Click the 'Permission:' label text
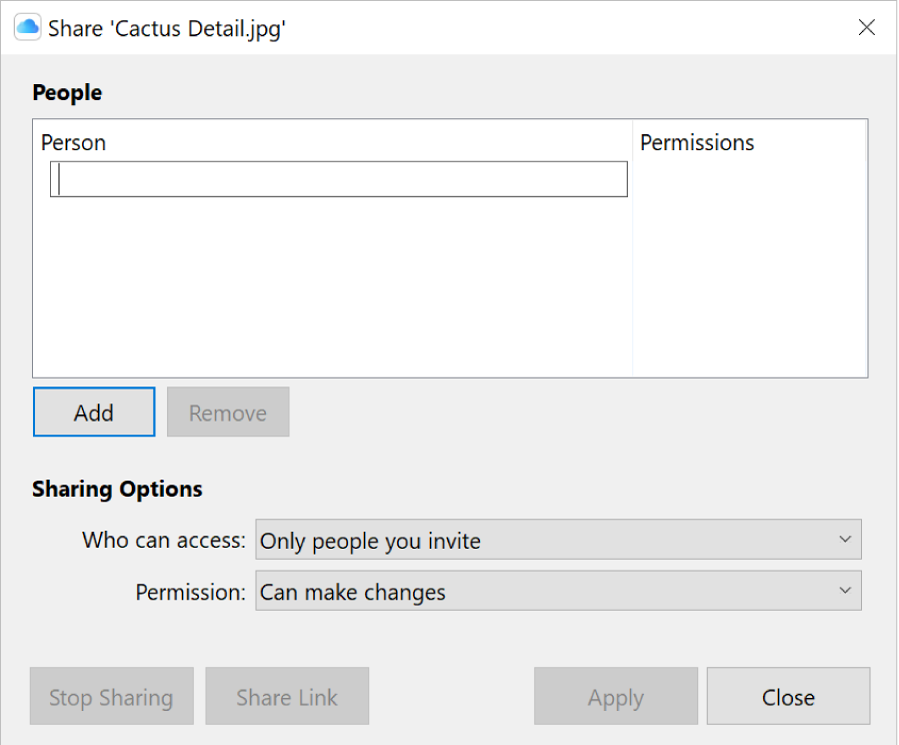The image size is (899, 745). pos(191,592)
